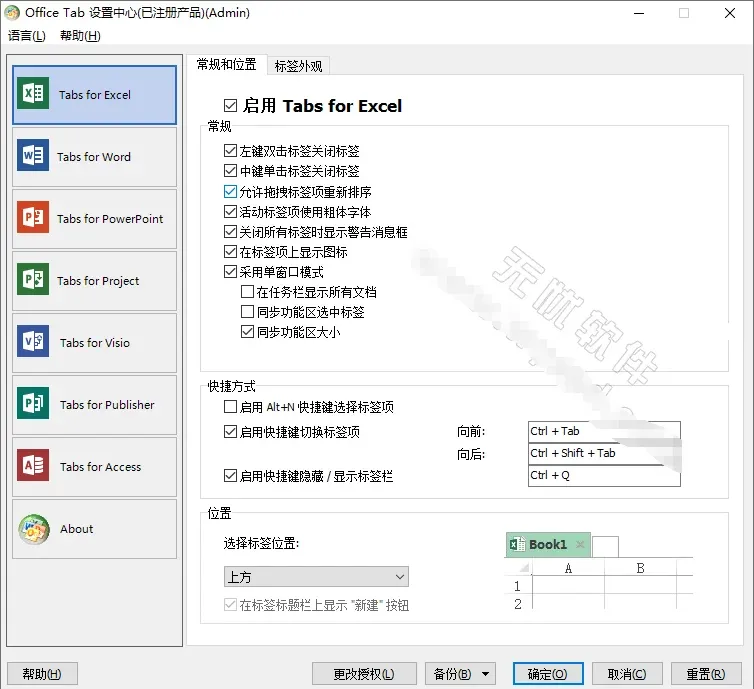Click column B header in preview sheet

point(640,568)
